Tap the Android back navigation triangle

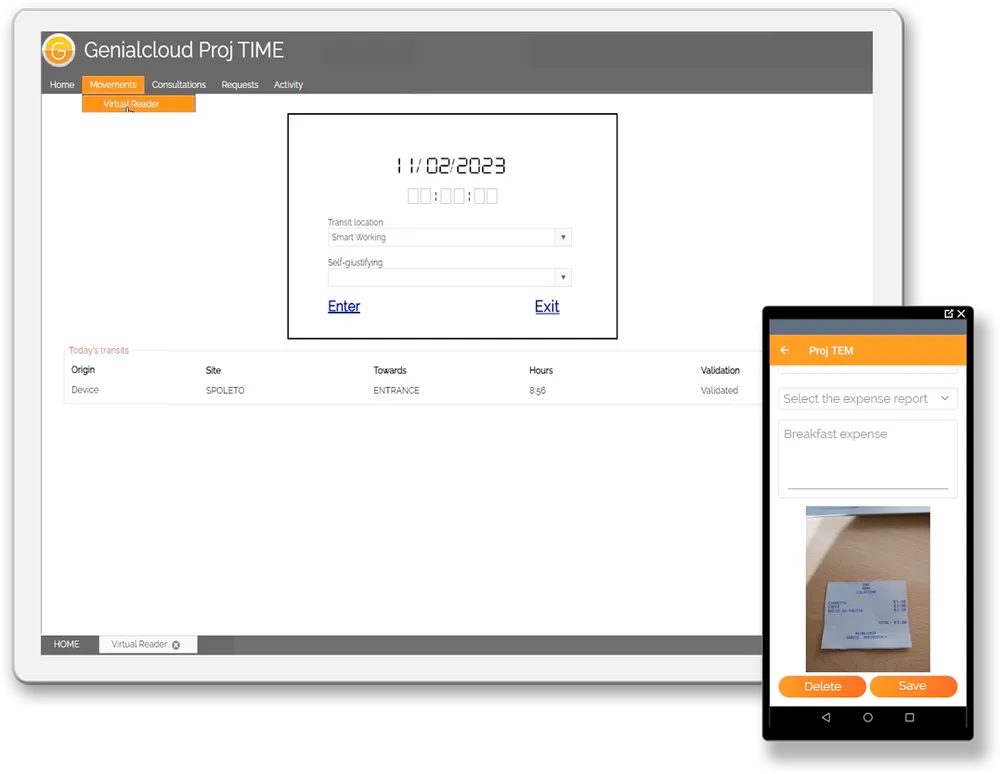825,718
